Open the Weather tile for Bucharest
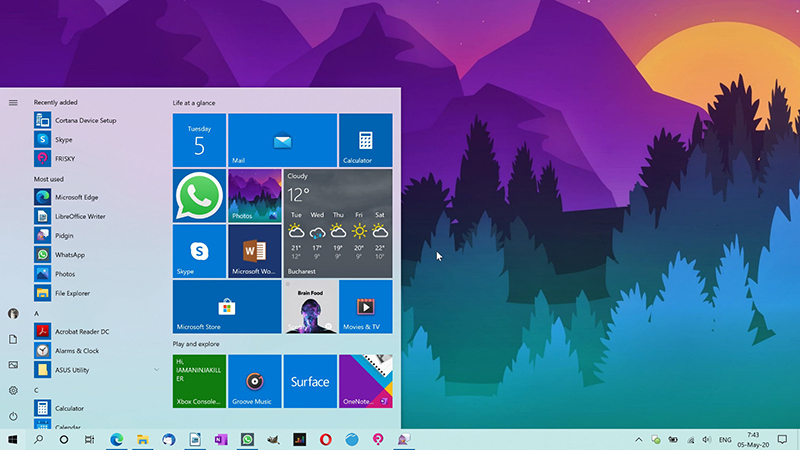The height and width of the screenshot is (450, 800). [x=338, y=223]
